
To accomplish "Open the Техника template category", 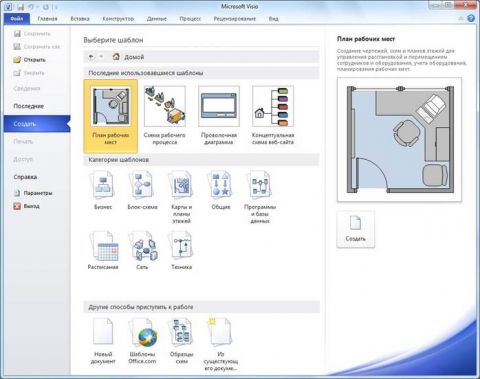I will (x=181, y=251).
